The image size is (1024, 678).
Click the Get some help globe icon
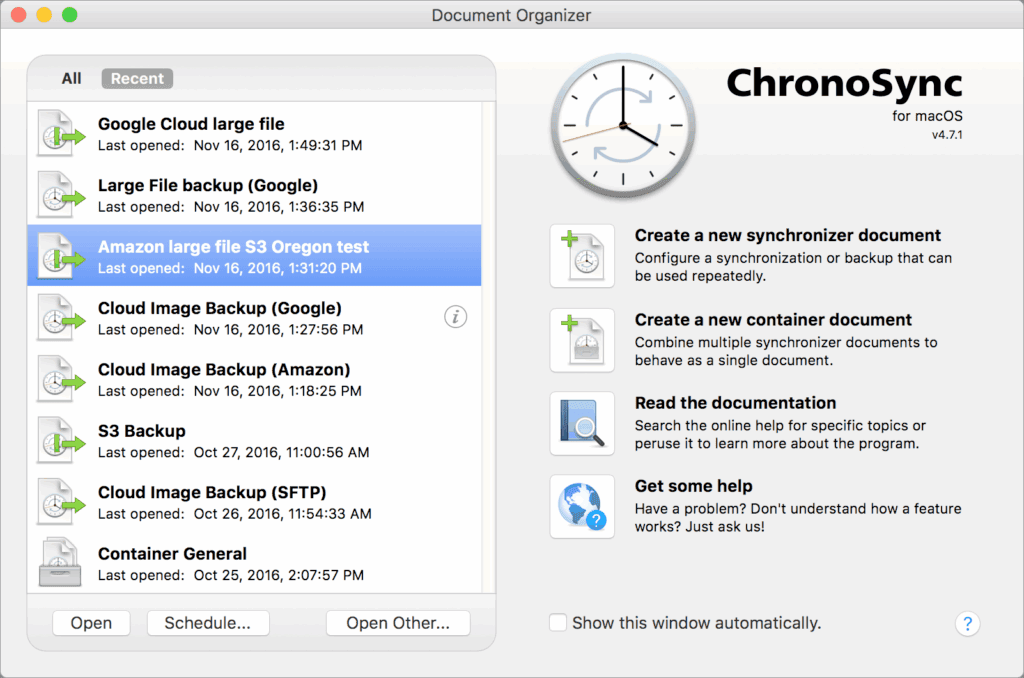tap(582, 507)
